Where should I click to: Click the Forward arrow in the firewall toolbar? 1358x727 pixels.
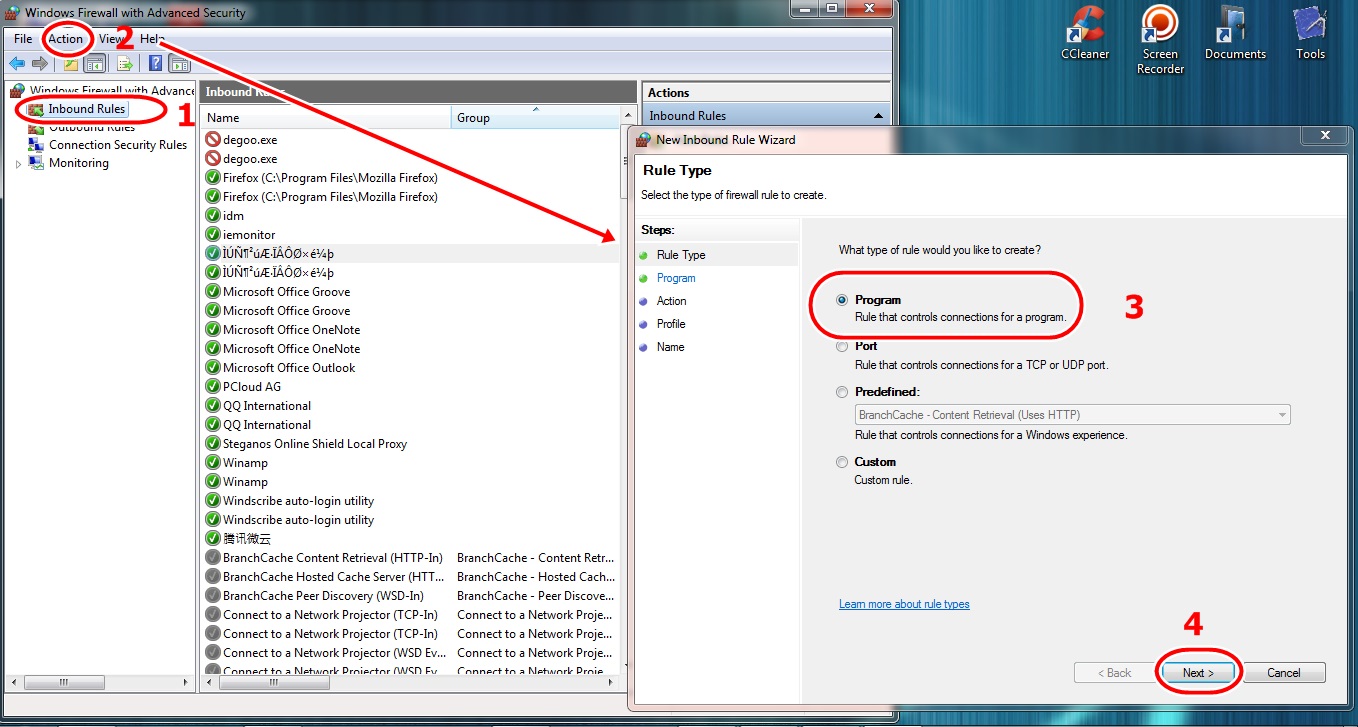pyautogui.click(x=40, y=64)
